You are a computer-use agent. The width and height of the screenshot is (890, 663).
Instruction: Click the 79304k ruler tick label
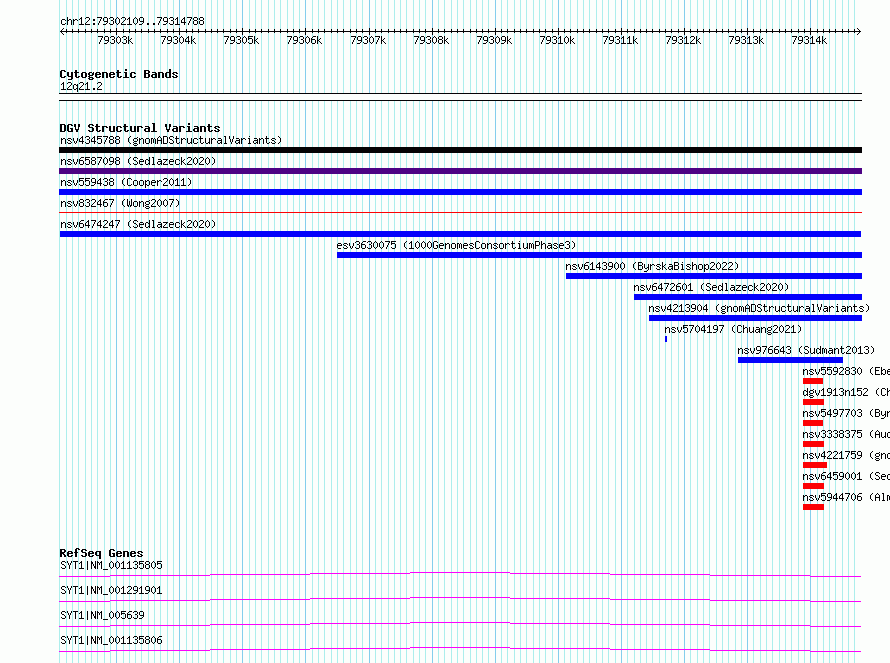tap(178, 40)
